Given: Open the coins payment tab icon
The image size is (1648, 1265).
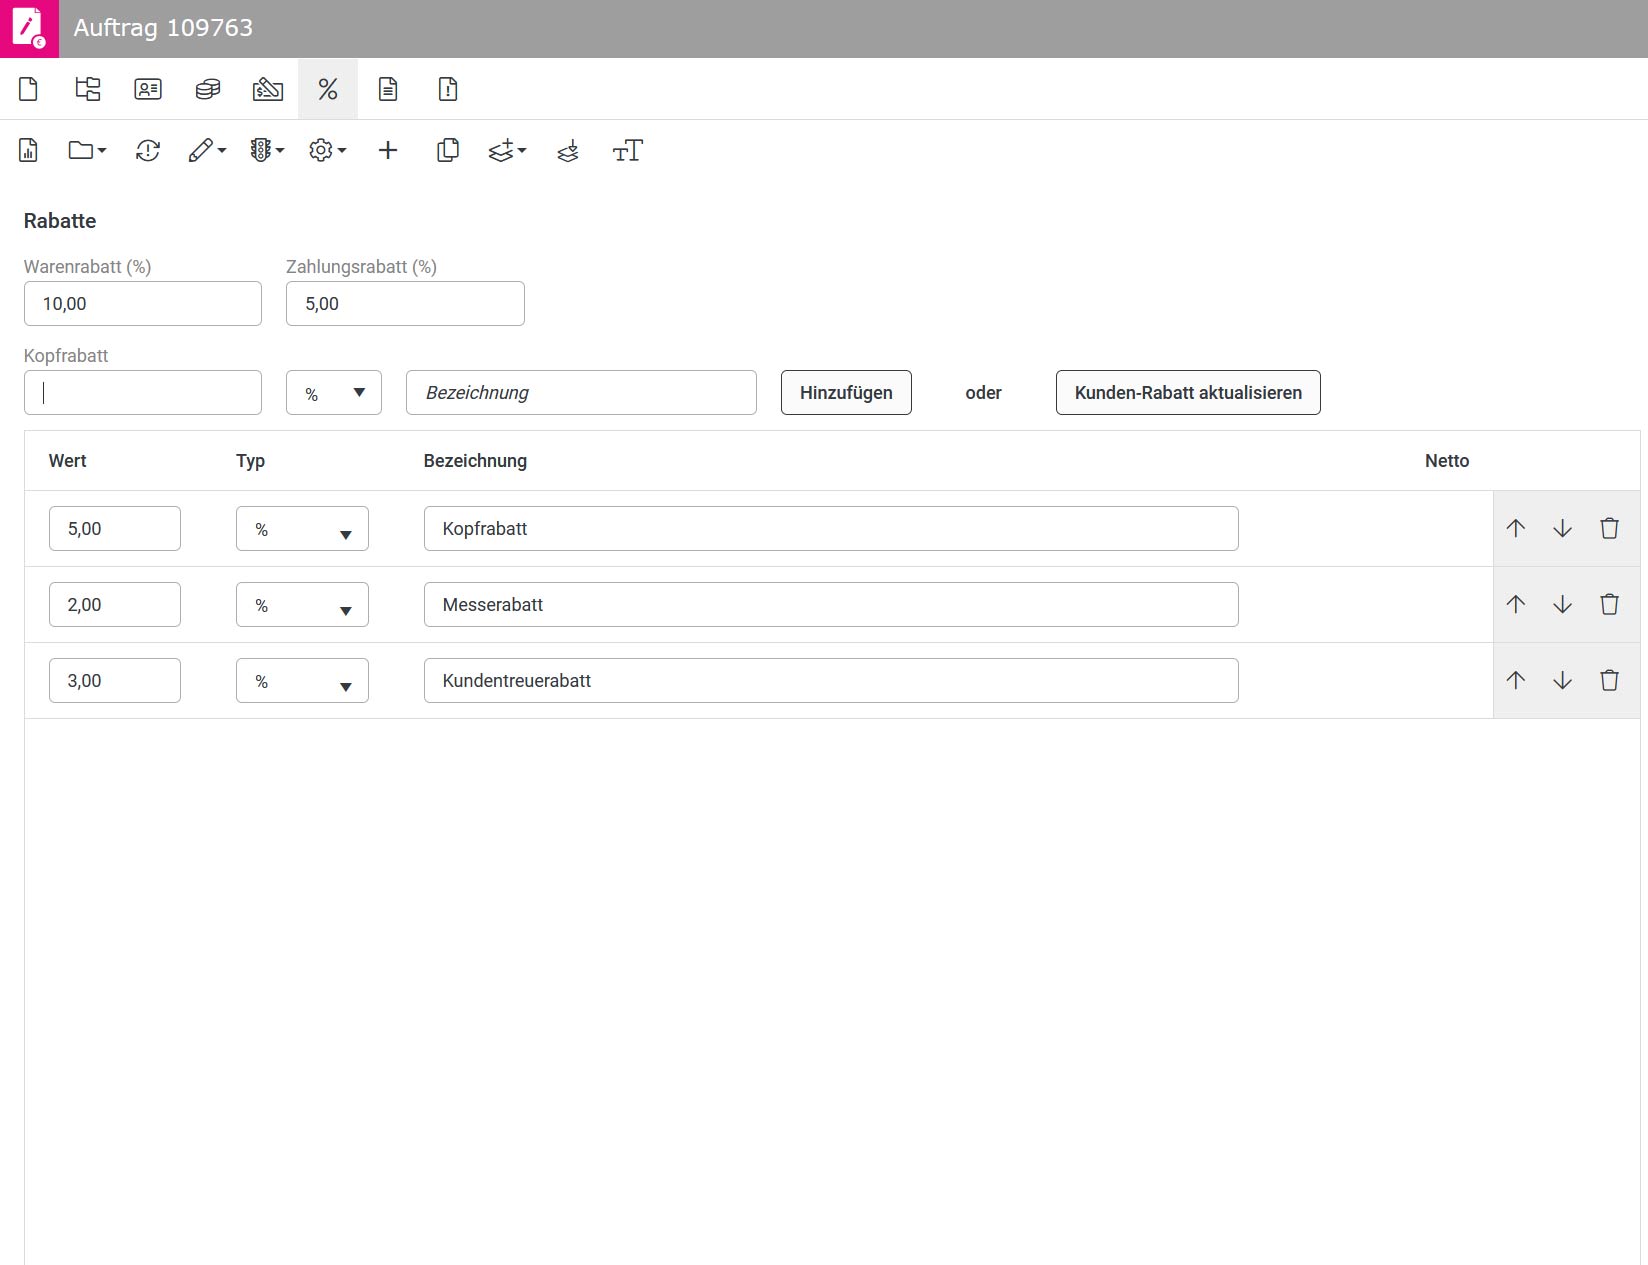Looking at the screenshot, I should coord(208,89).
